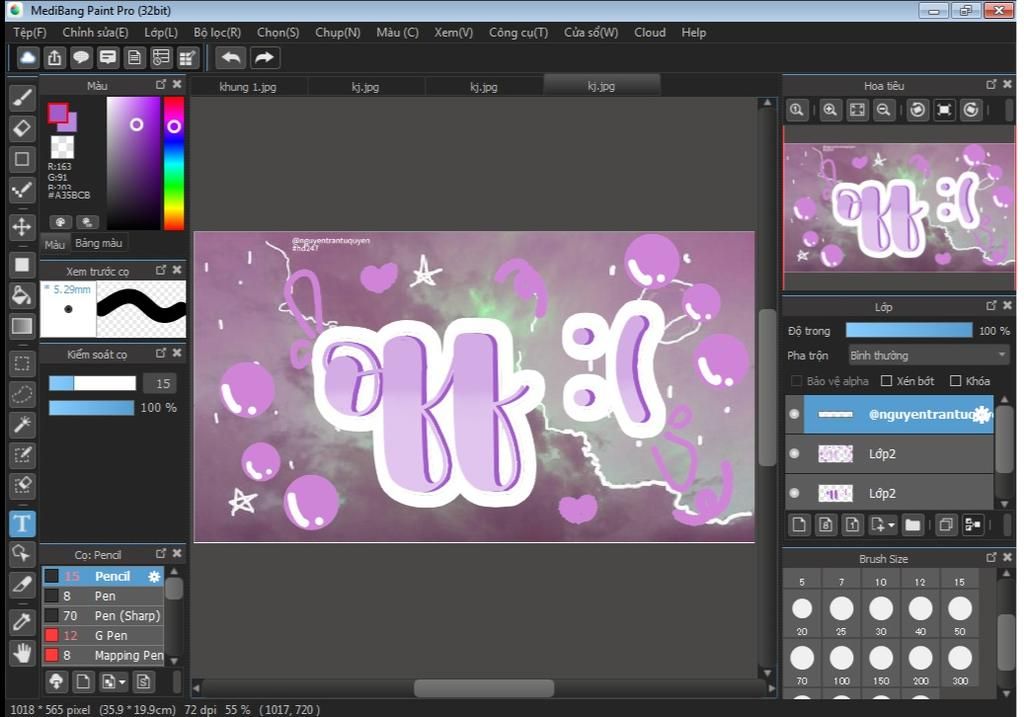Toggle Bảo vệ alpha checkbox
The width and height of the screenshot is (1024, 717).
pos(796,381)
